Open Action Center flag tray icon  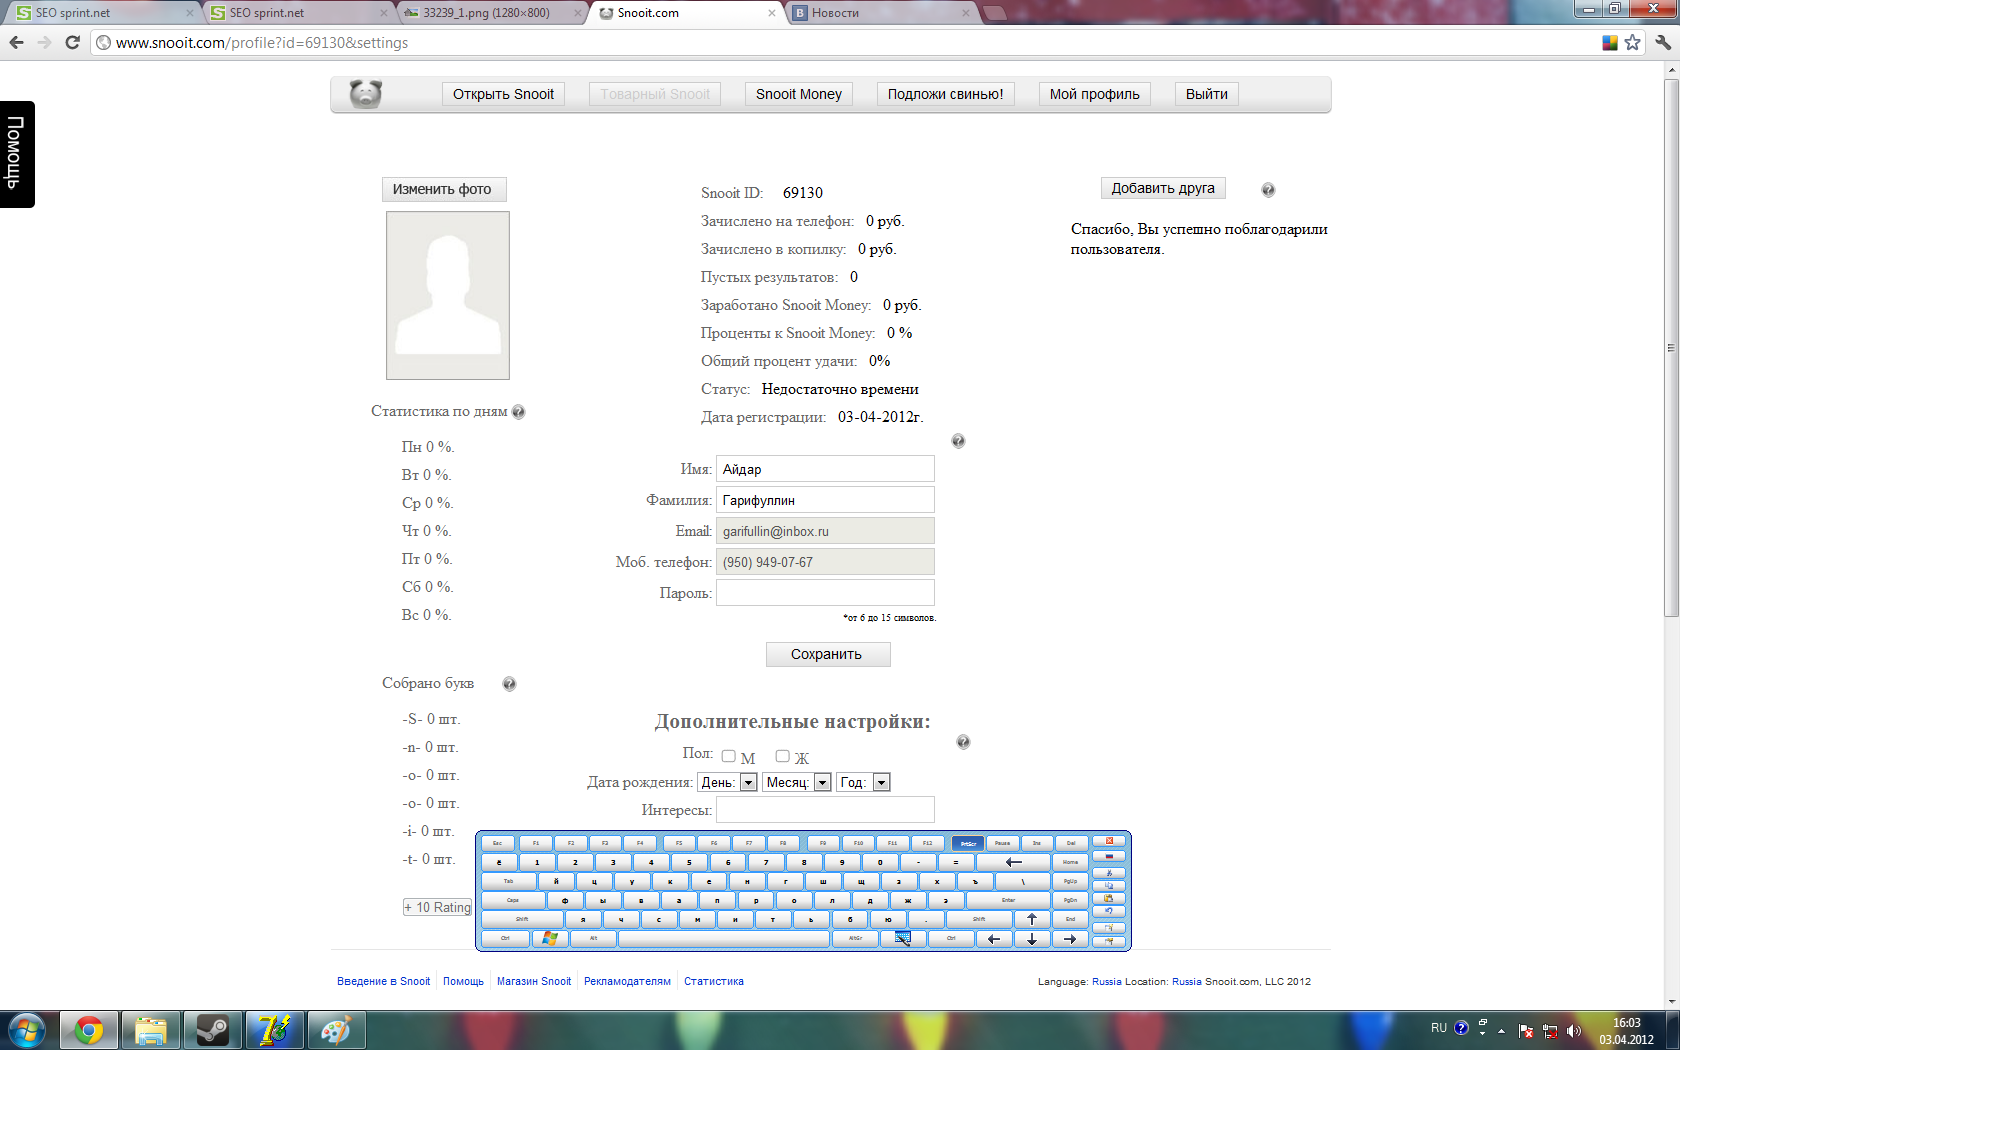coord(1526,1030)
